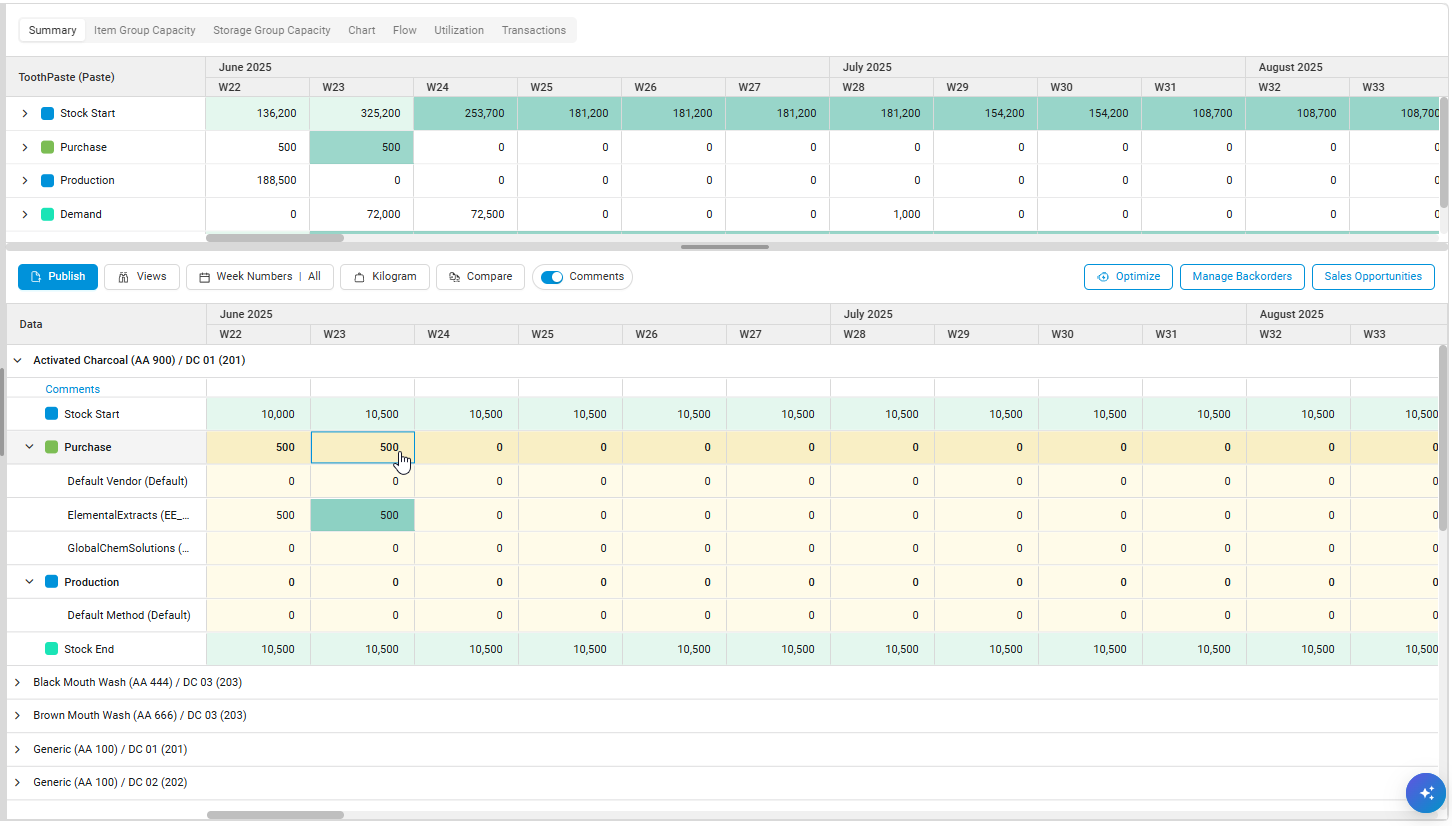Expand the Stock Start row in the summary
The height and width of the screenshot is (826, 1452).
[x=25, y=113]
